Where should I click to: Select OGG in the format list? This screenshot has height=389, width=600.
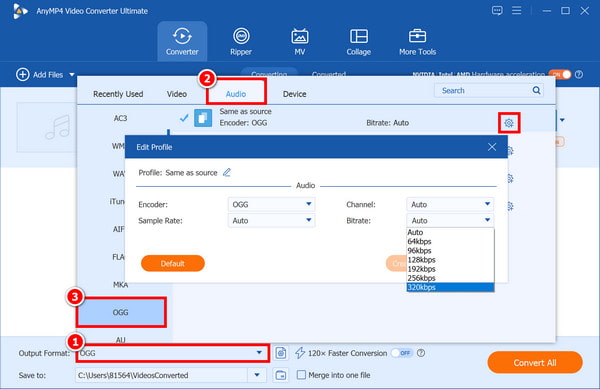click(121, 312)
